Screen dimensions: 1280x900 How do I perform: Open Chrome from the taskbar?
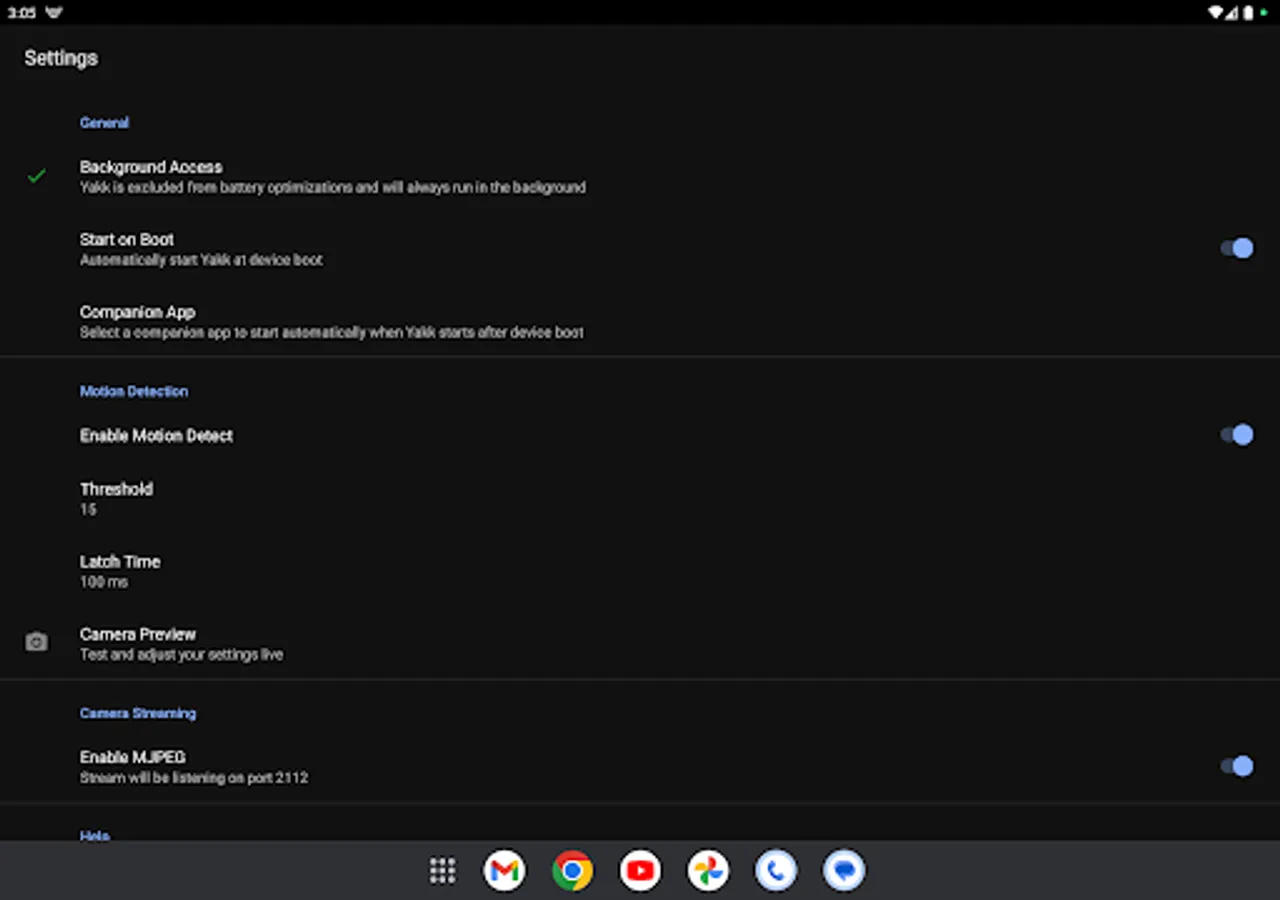[x=572, y=870]
